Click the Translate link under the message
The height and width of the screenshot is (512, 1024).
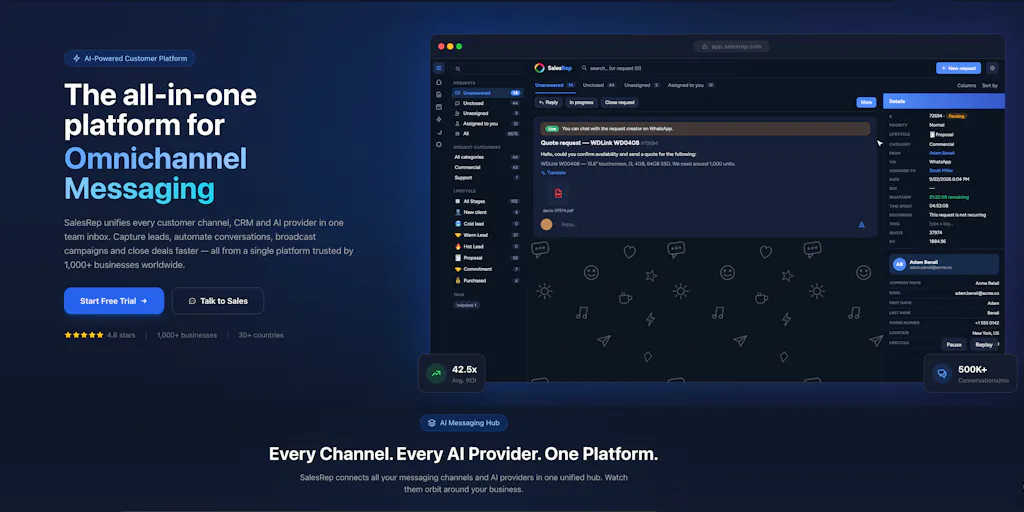[553, 173]
